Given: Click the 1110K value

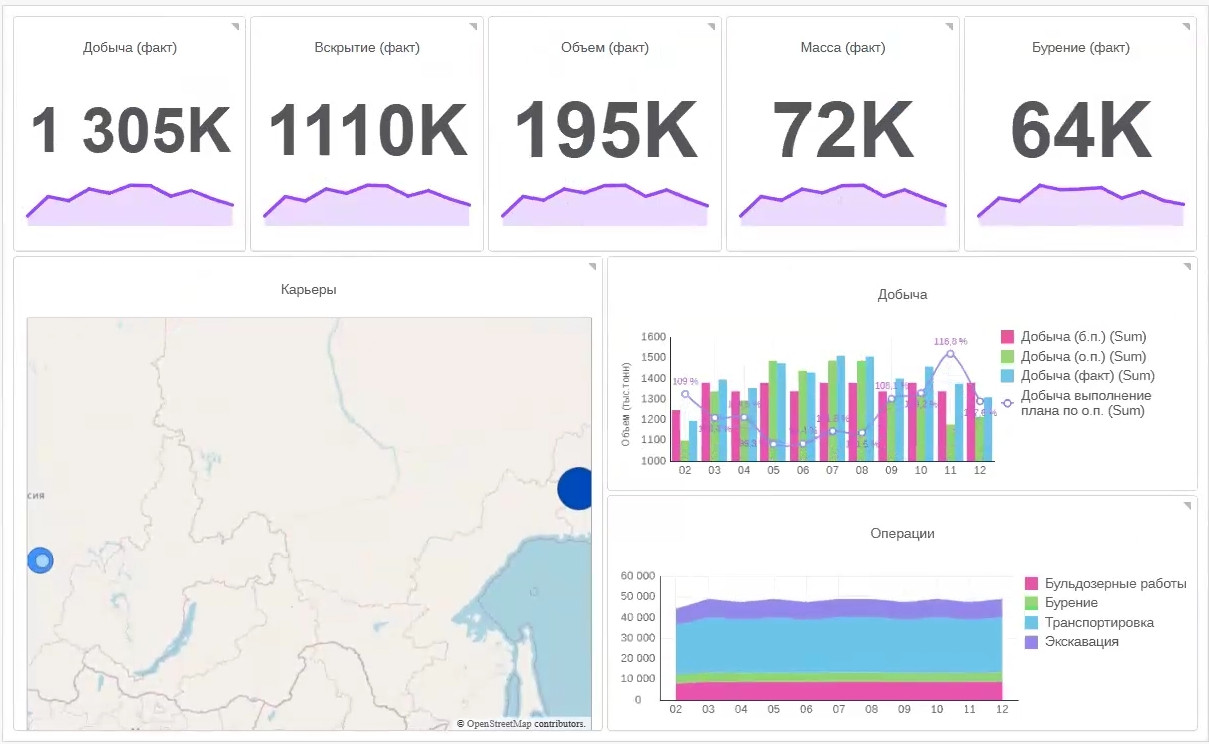Looking at the screenshot, I should tap(368, 131).
